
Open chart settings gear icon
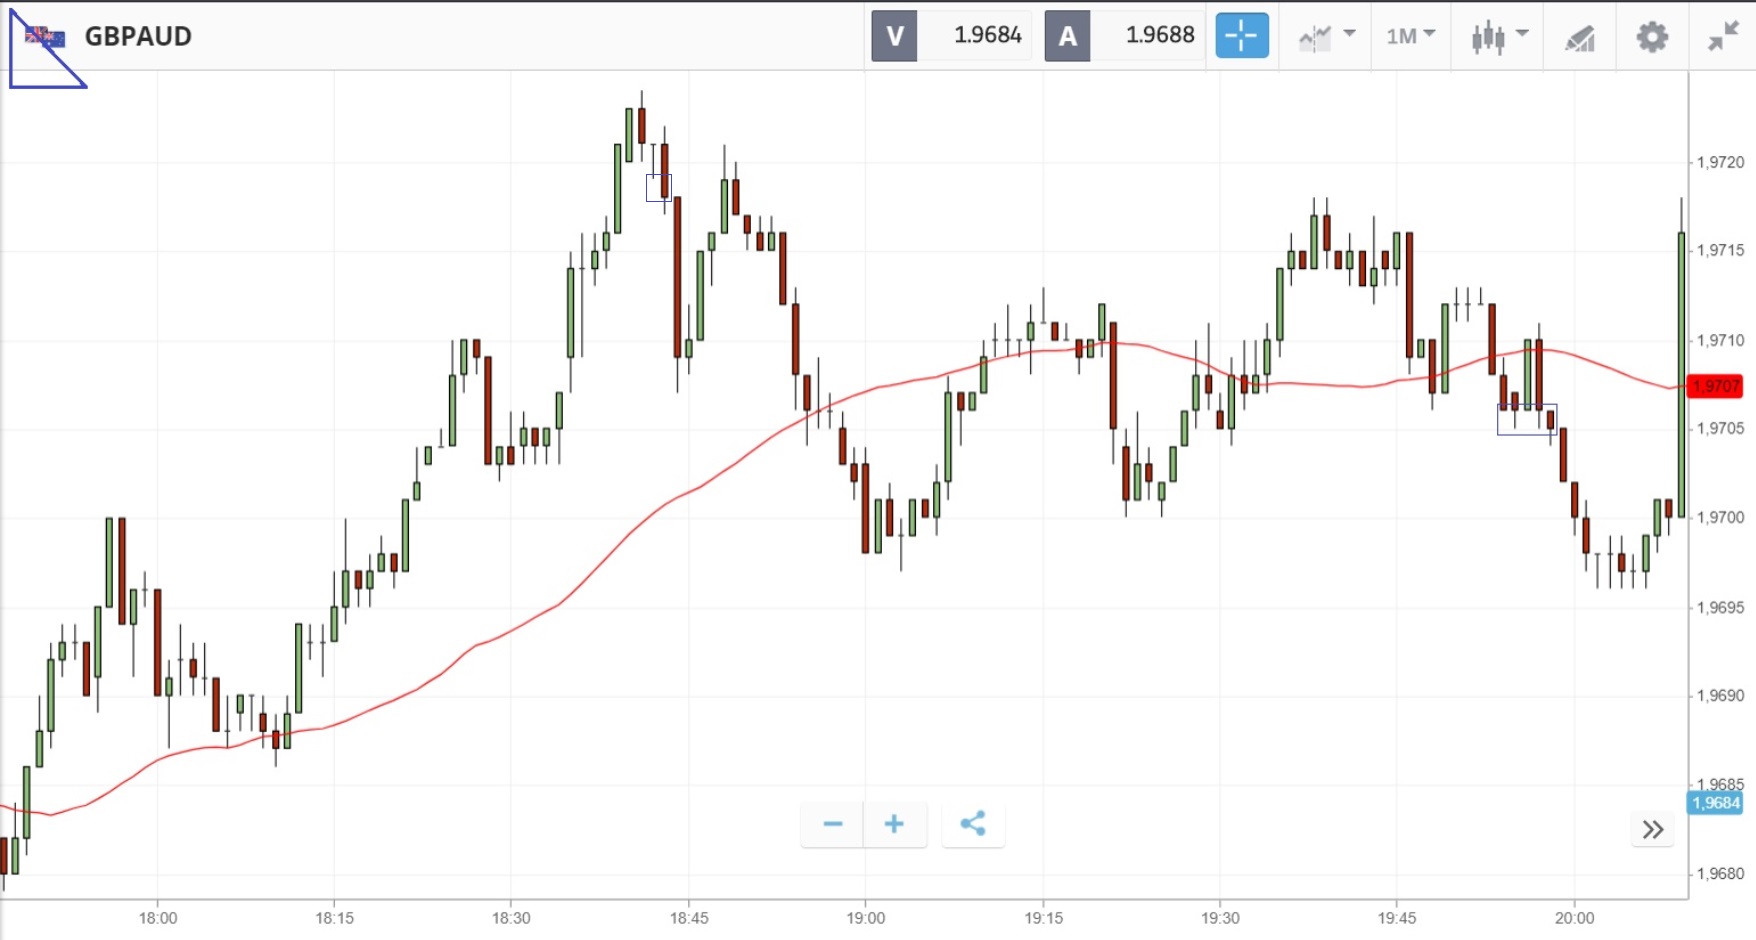point(1652,37)
